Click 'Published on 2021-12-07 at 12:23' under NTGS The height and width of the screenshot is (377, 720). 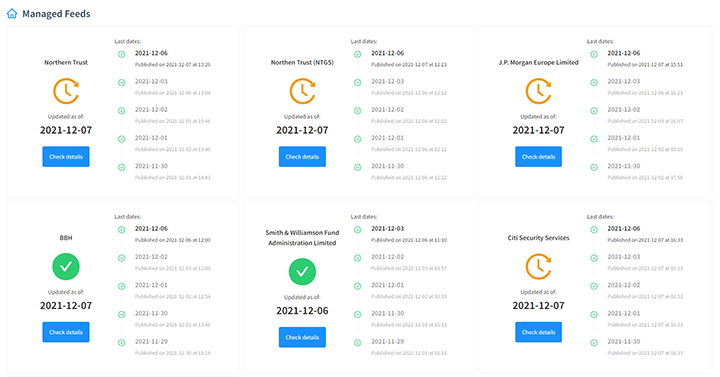(x=409, y=65)
